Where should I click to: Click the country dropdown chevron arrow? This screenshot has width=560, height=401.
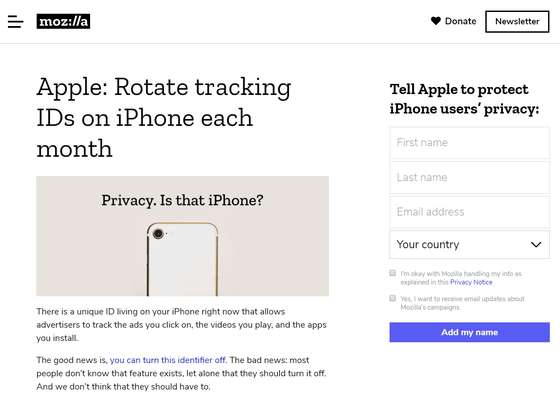(x=536, y=245)
